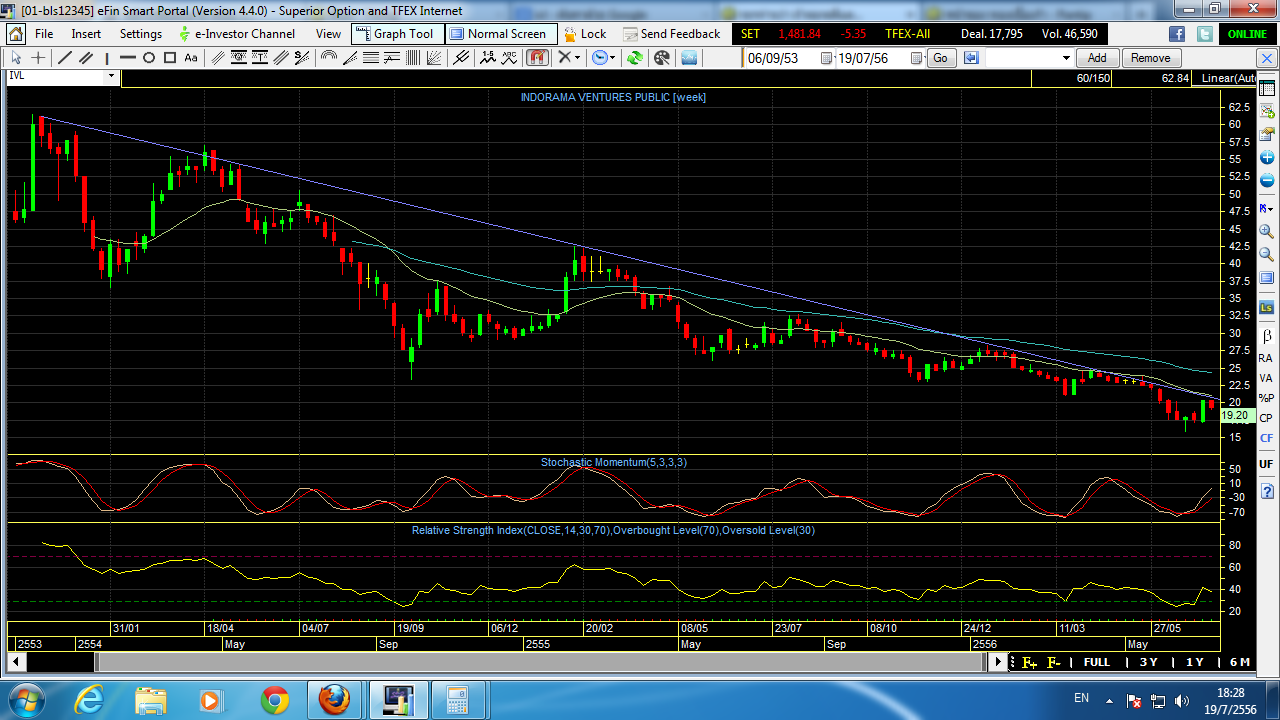Toggle CP in the right sidebar

(x=1266, y=418)
